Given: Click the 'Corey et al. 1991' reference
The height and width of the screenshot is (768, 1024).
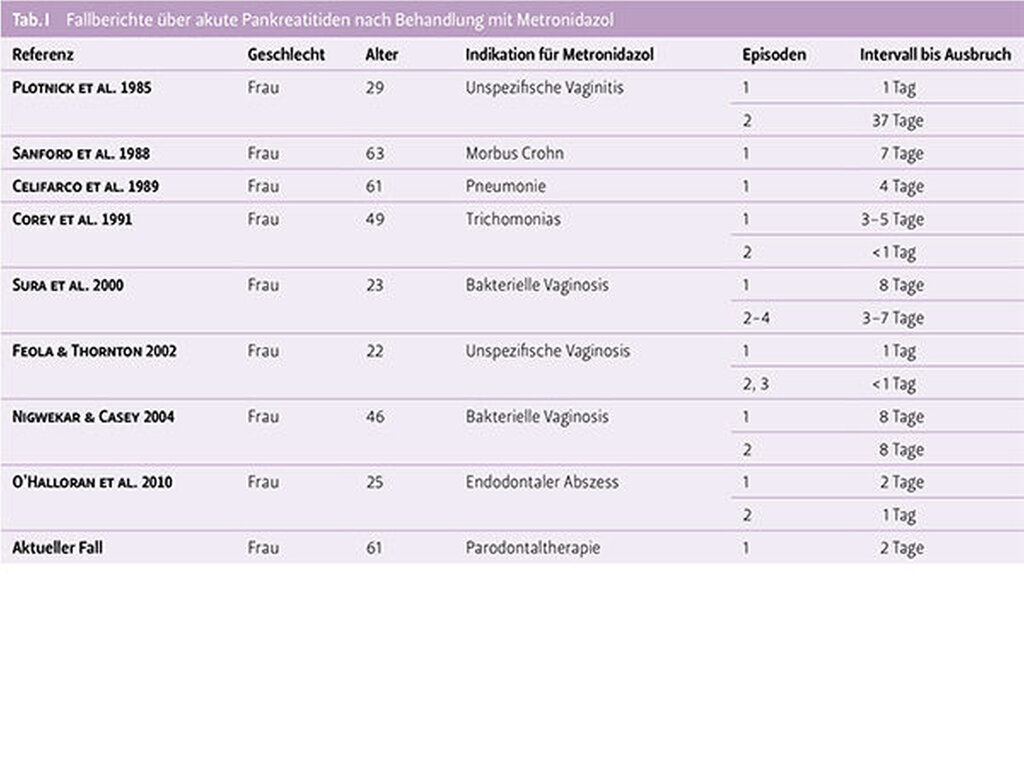Looking at the screenshot, I should tap(71, 220).
